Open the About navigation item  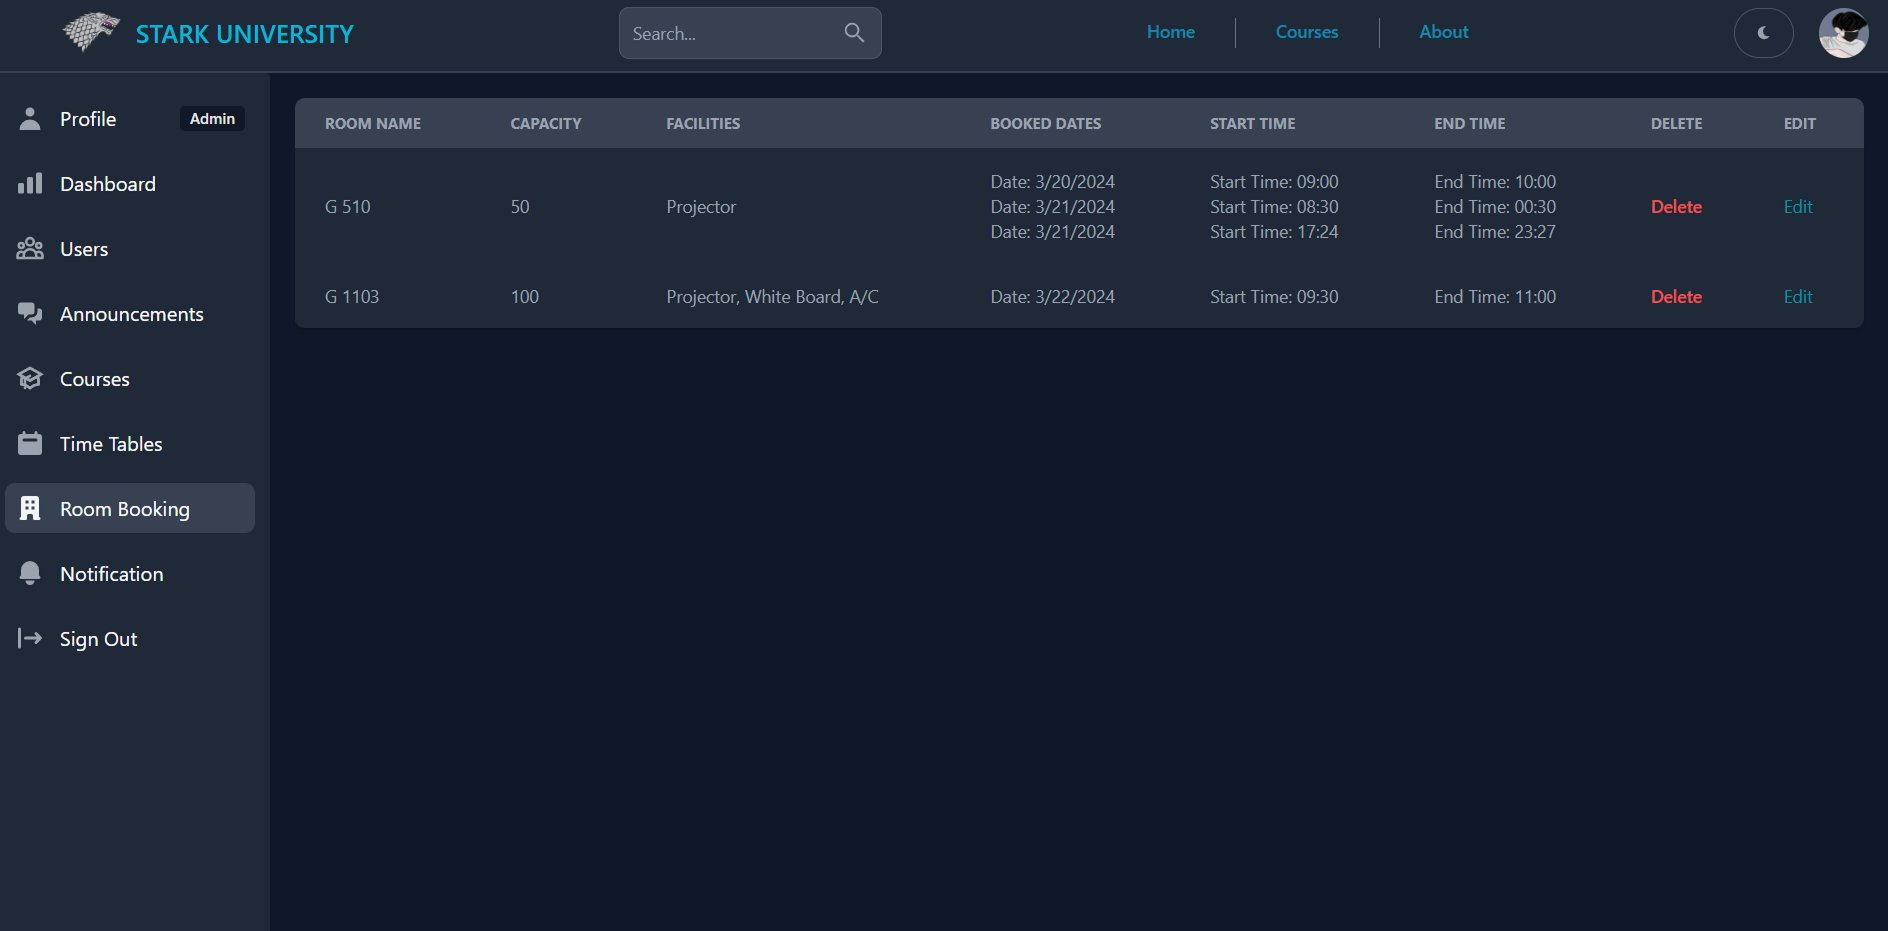coord(1443,32)
